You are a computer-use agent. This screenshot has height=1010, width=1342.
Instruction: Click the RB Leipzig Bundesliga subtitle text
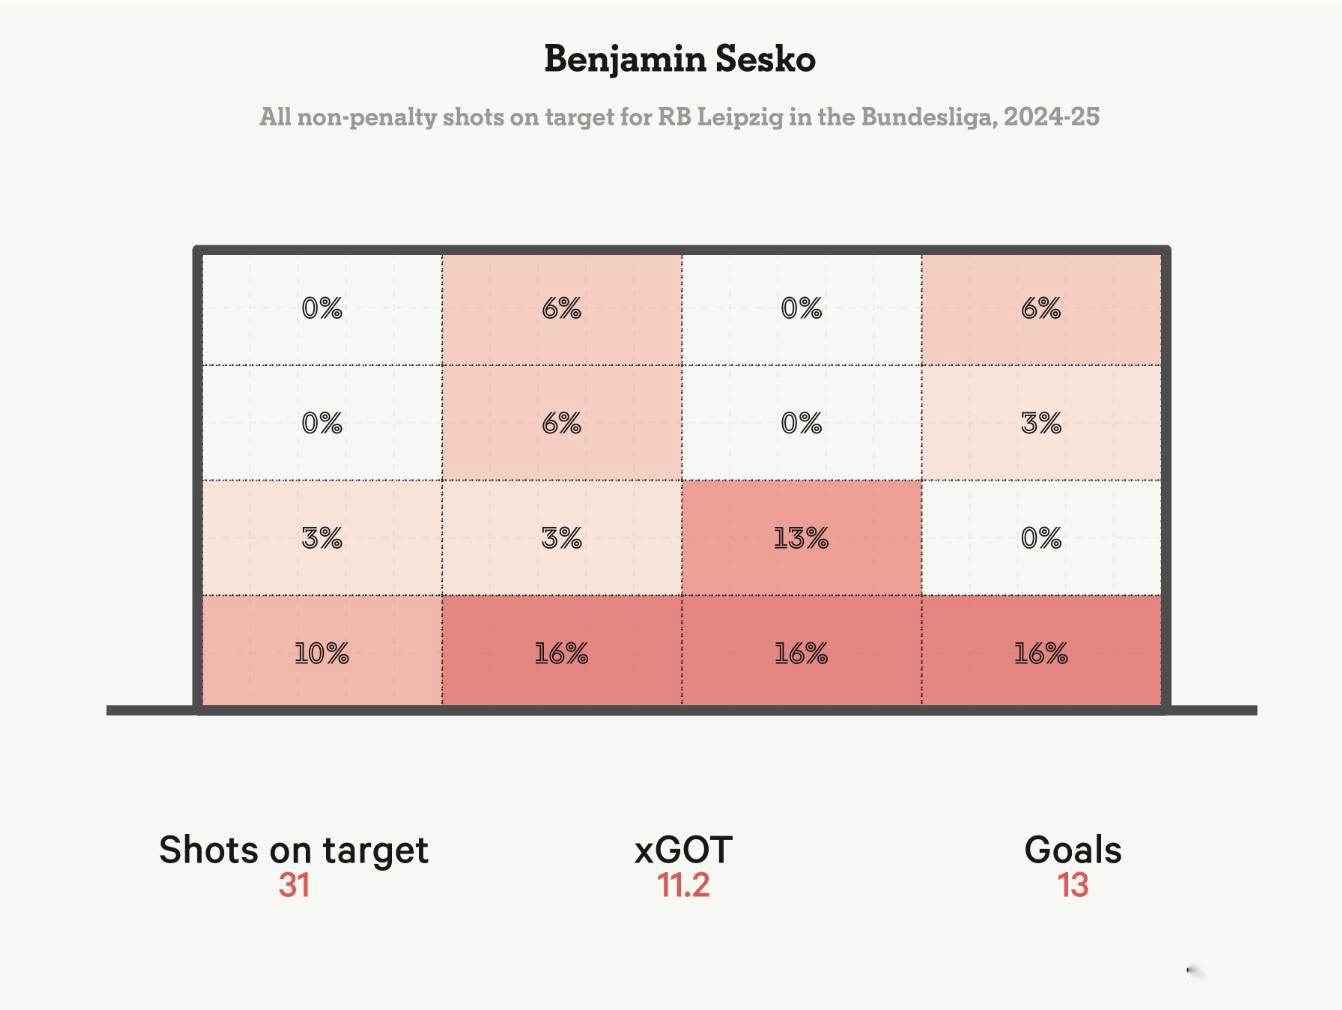[679, 117]
